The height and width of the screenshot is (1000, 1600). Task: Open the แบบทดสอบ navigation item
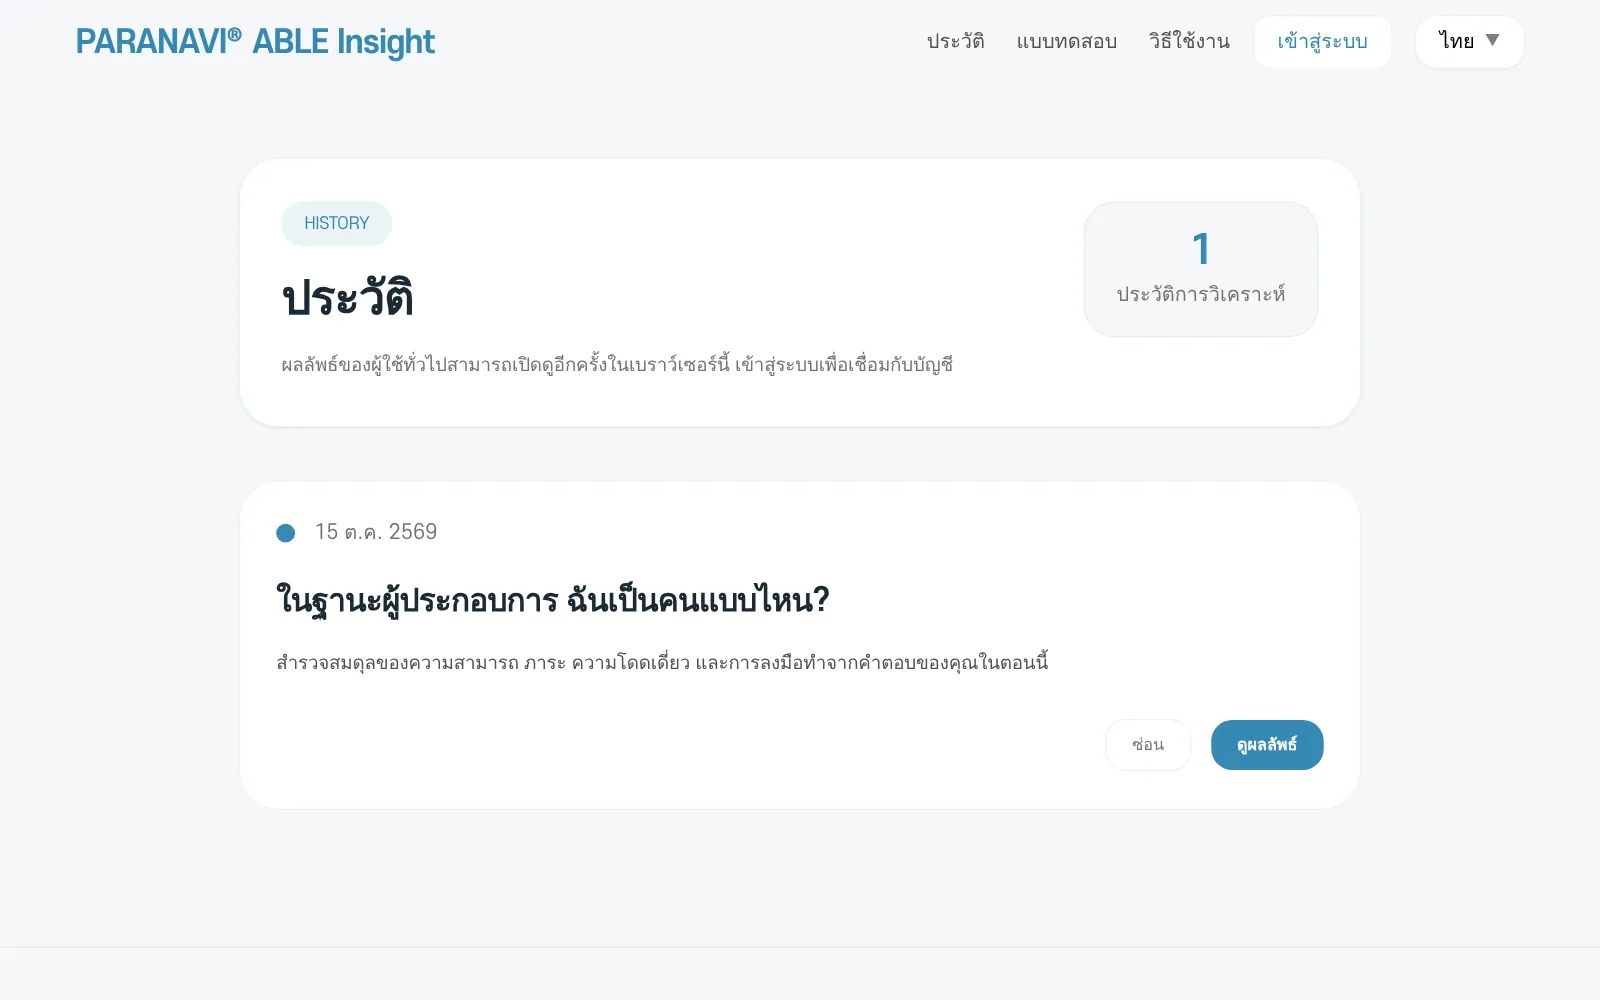(1066, 41)
